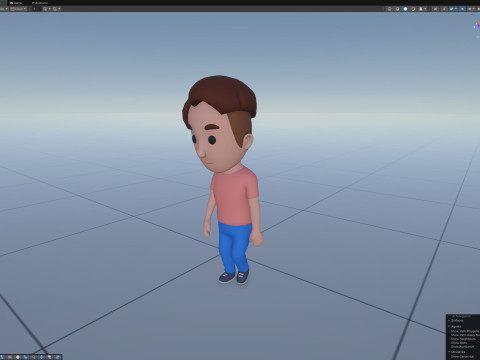This screenshot has width=480, height=360.
Task: Click the first icon of the right toolbar group
Action: (389, 9)
